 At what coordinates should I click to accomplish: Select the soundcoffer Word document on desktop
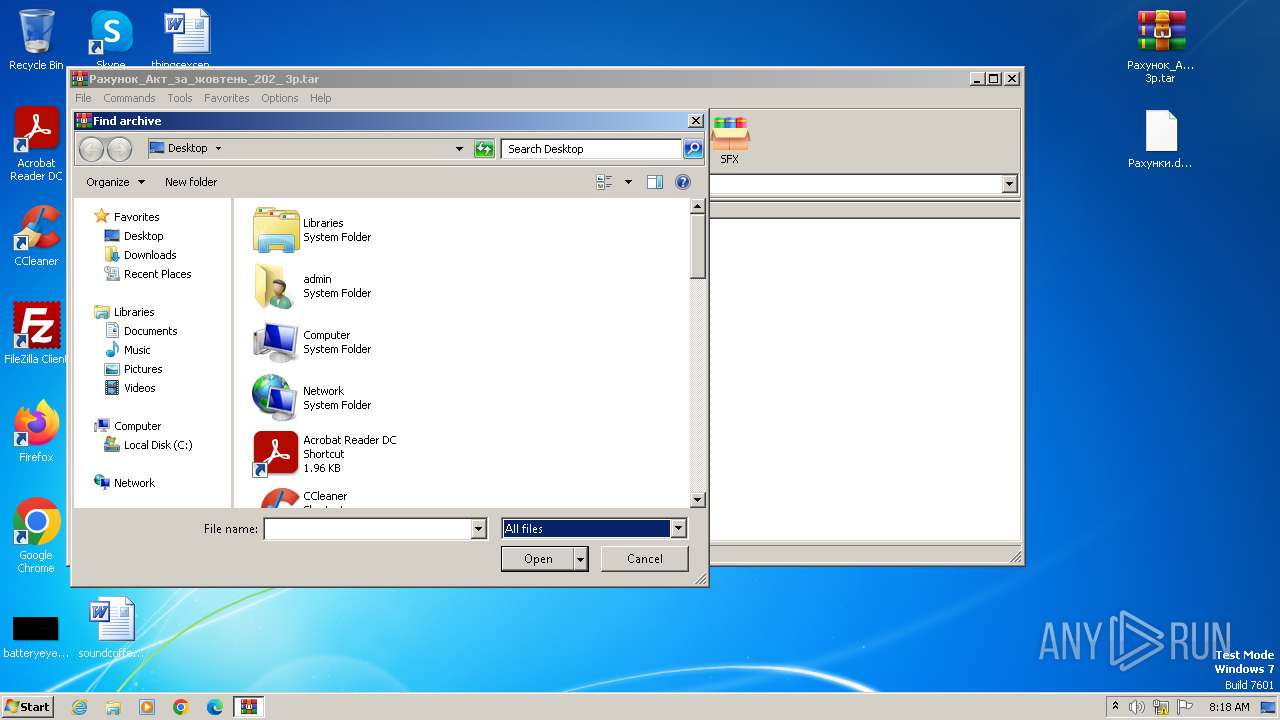click(x=111, y=628)
